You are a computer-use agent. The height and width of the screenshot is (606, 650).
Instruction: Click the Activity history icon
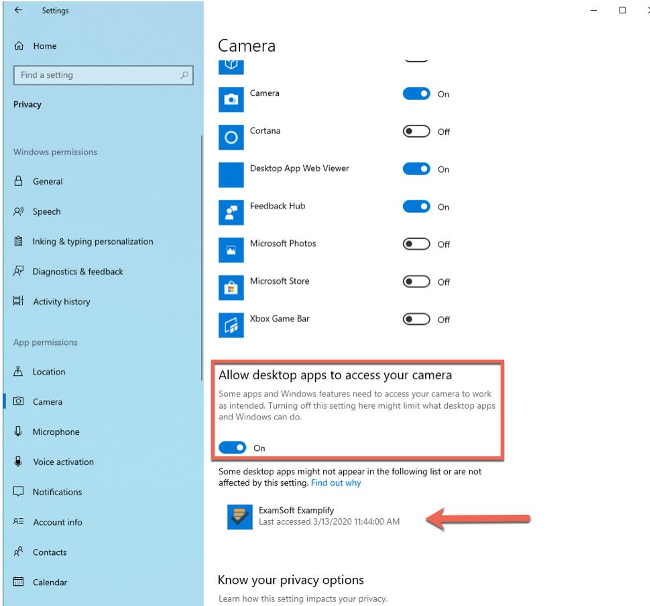[x=18, y=301]
